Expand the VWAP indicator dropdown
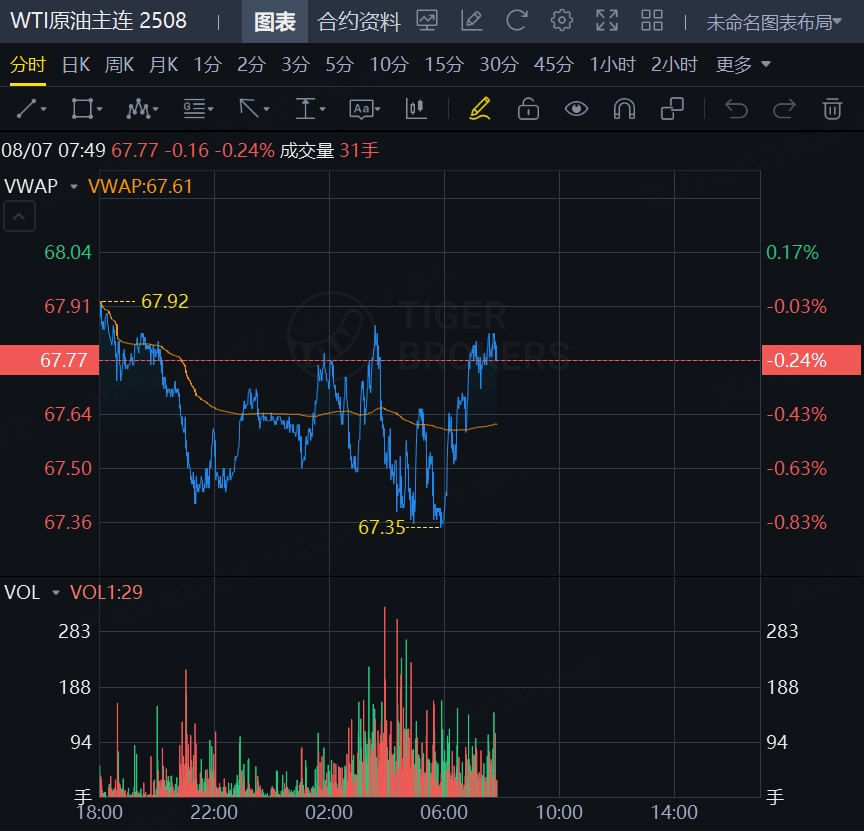 point(73,186)
